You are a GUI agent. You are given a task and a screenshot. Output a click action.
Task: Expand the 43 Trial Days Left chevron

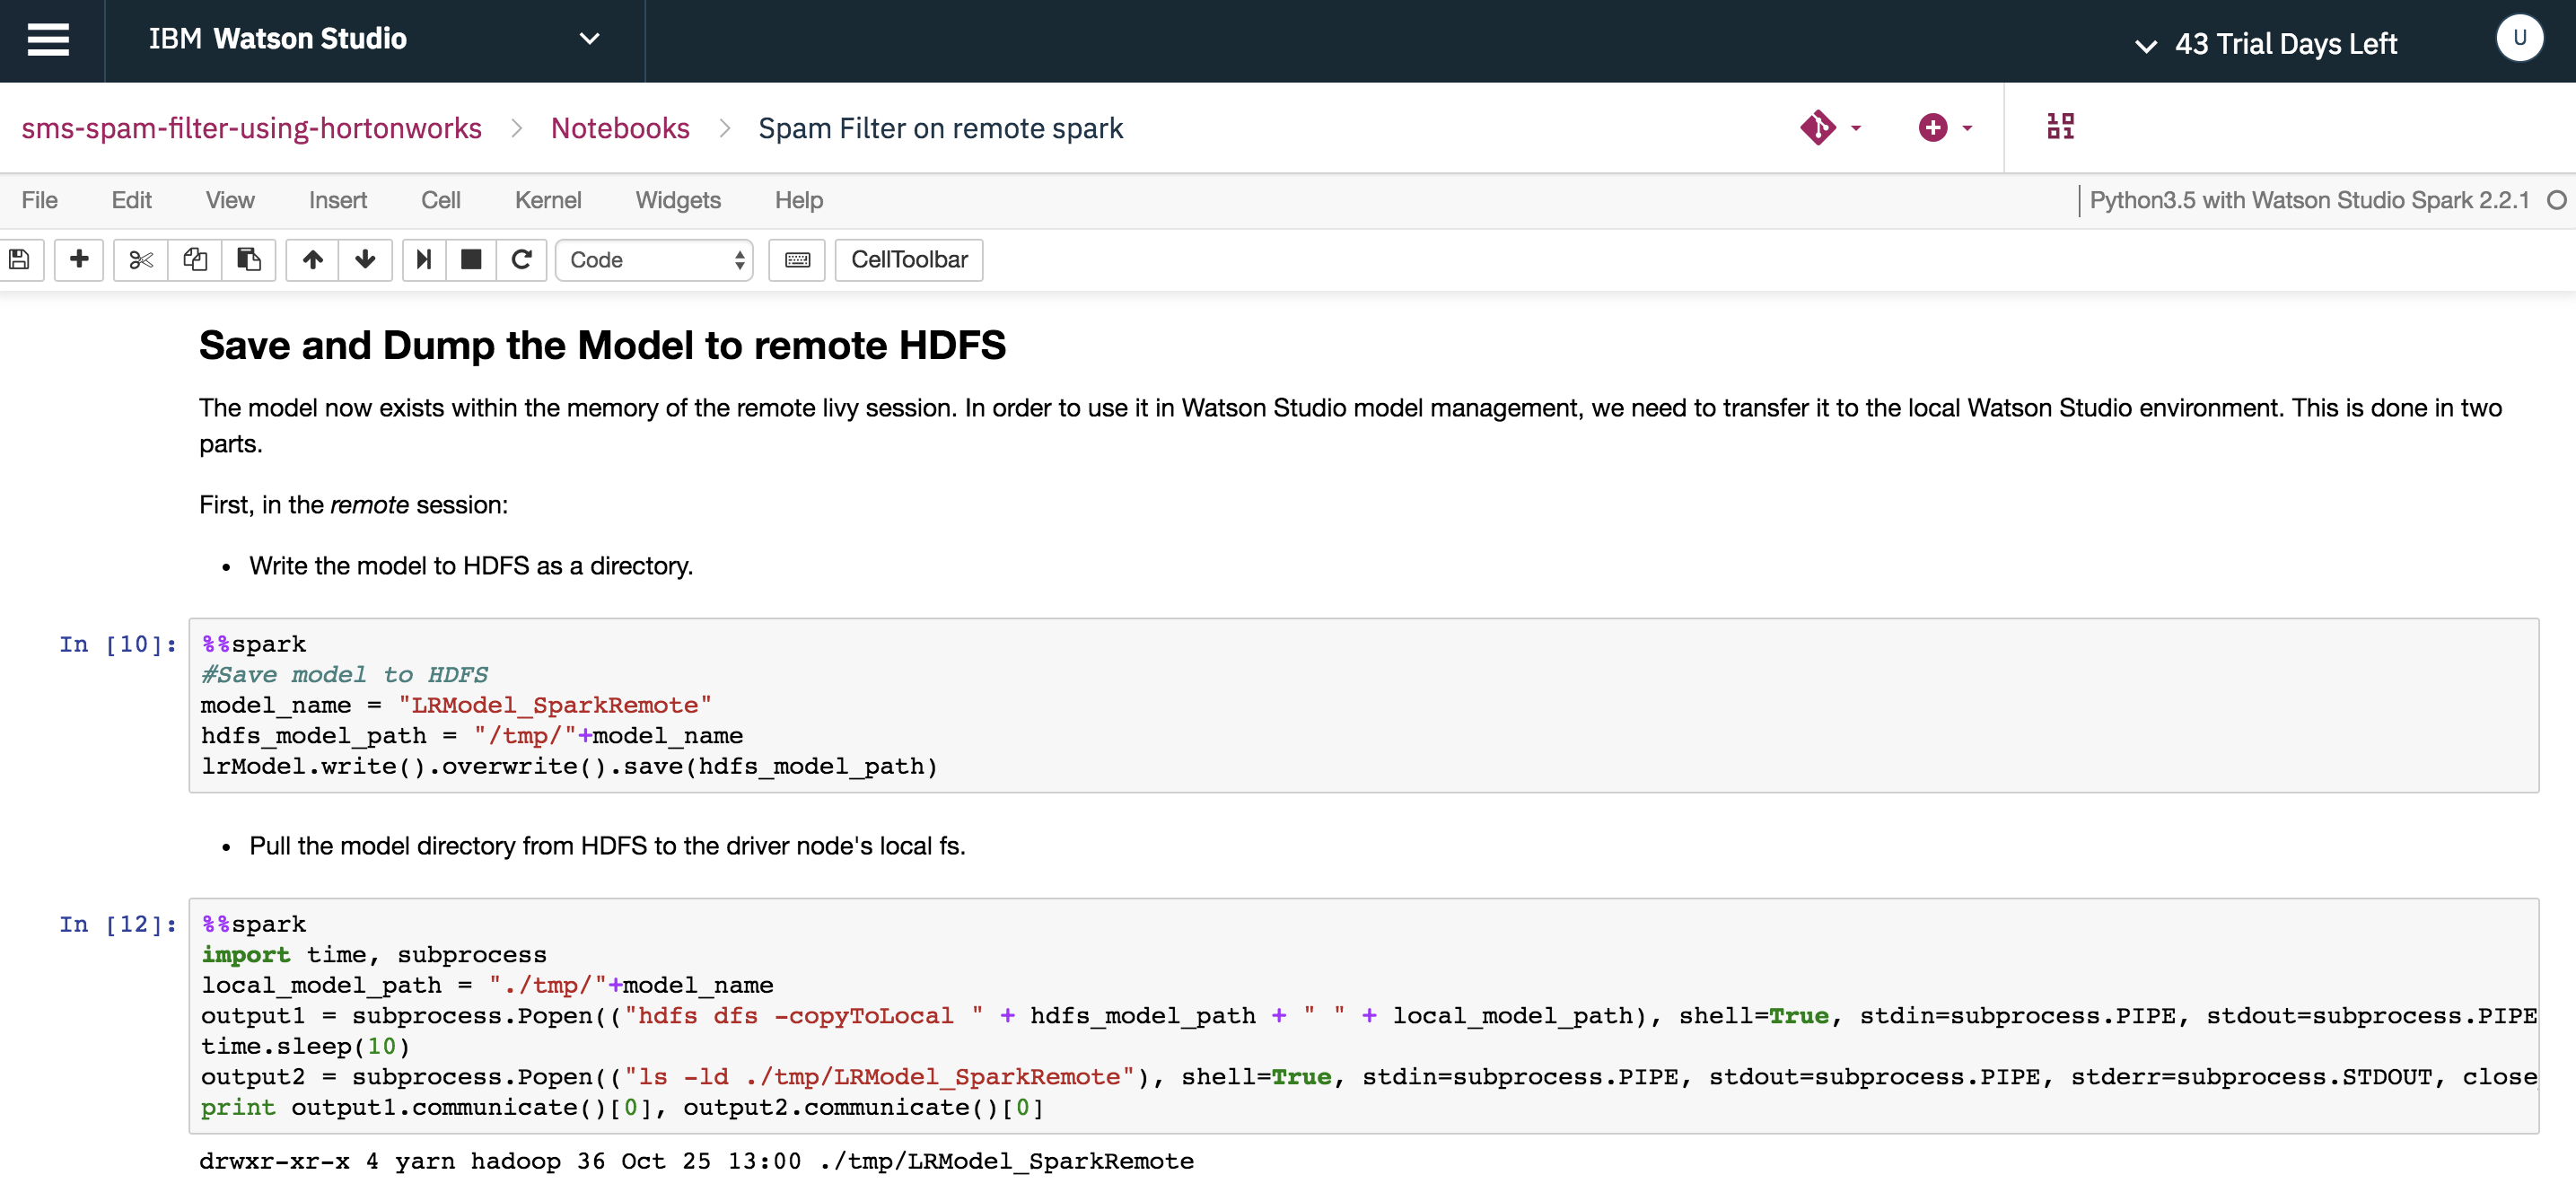point(2145,45)
